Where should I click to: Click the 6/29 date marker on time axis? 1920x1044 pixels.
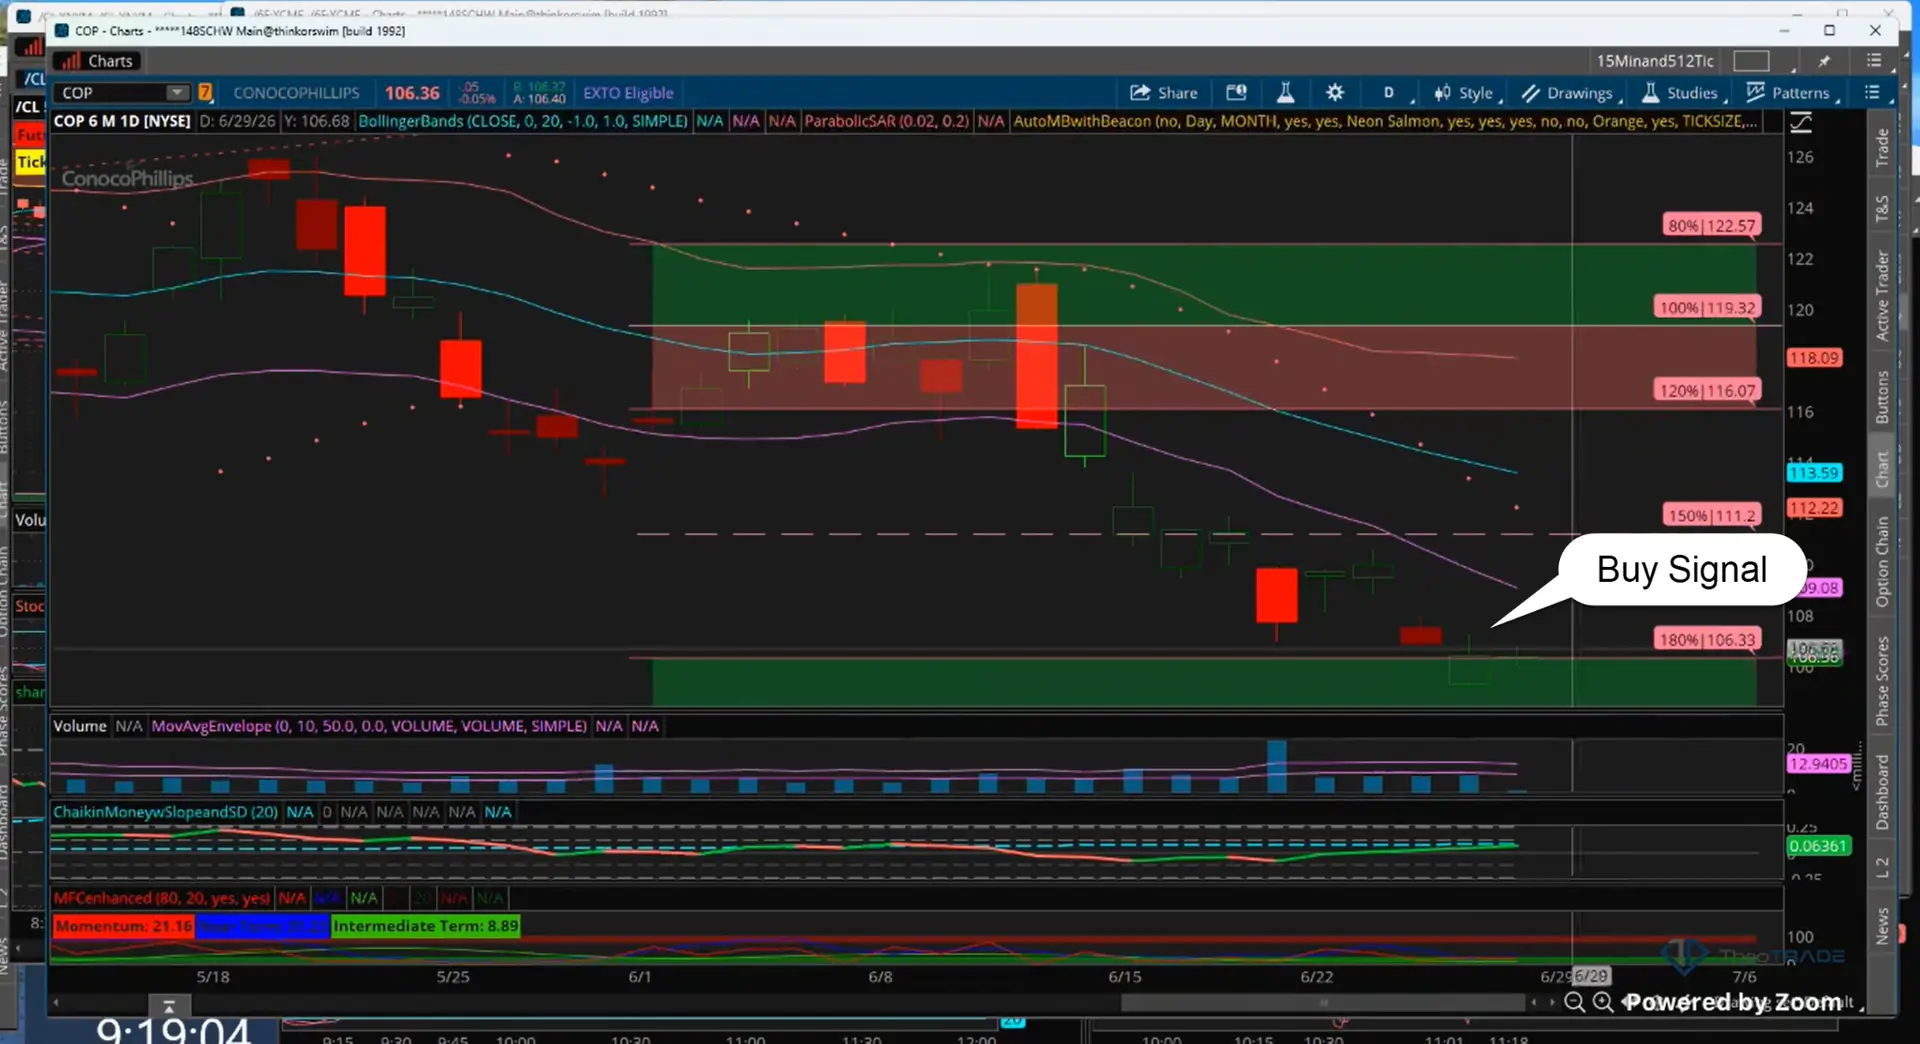[x=1591, y=976]
